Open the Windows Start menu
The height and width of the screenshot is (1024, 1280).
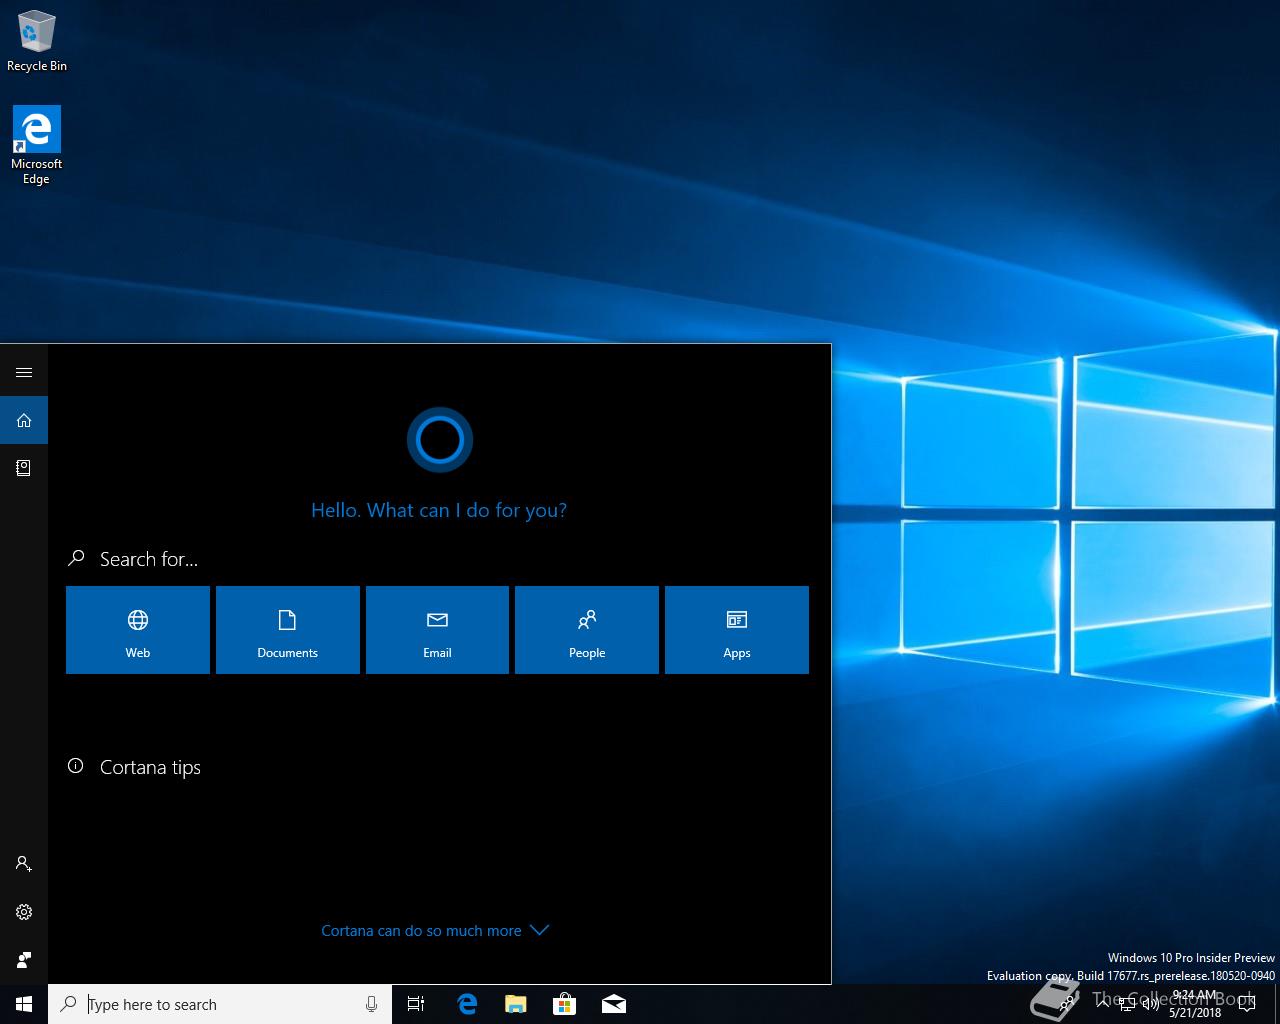pos(24,1004)
